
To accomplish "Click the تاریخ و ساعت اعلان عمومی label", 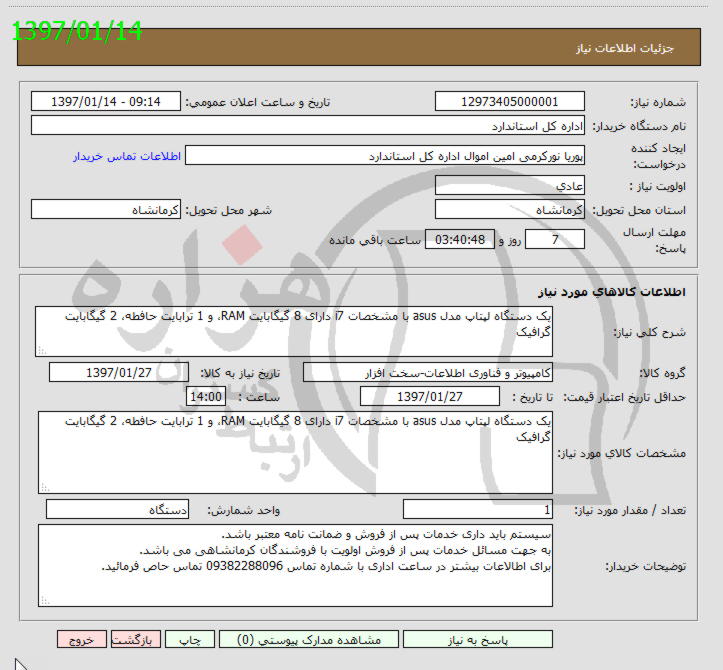I will click(258, 102).
